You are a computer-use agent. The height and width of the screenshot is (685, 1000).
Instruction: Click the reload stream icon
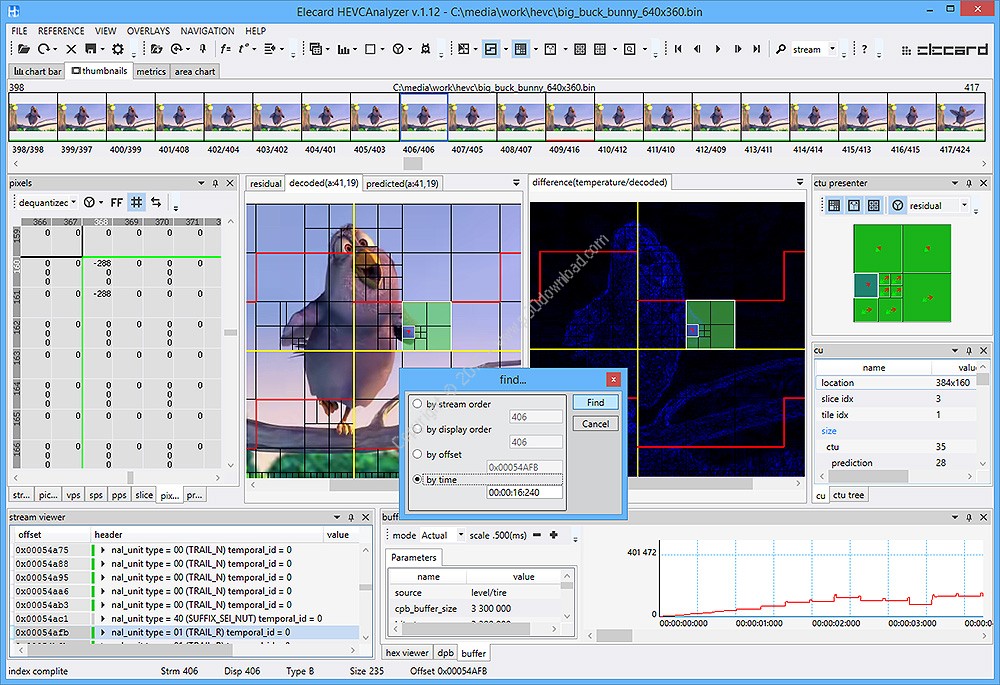[x=43, y=49]
